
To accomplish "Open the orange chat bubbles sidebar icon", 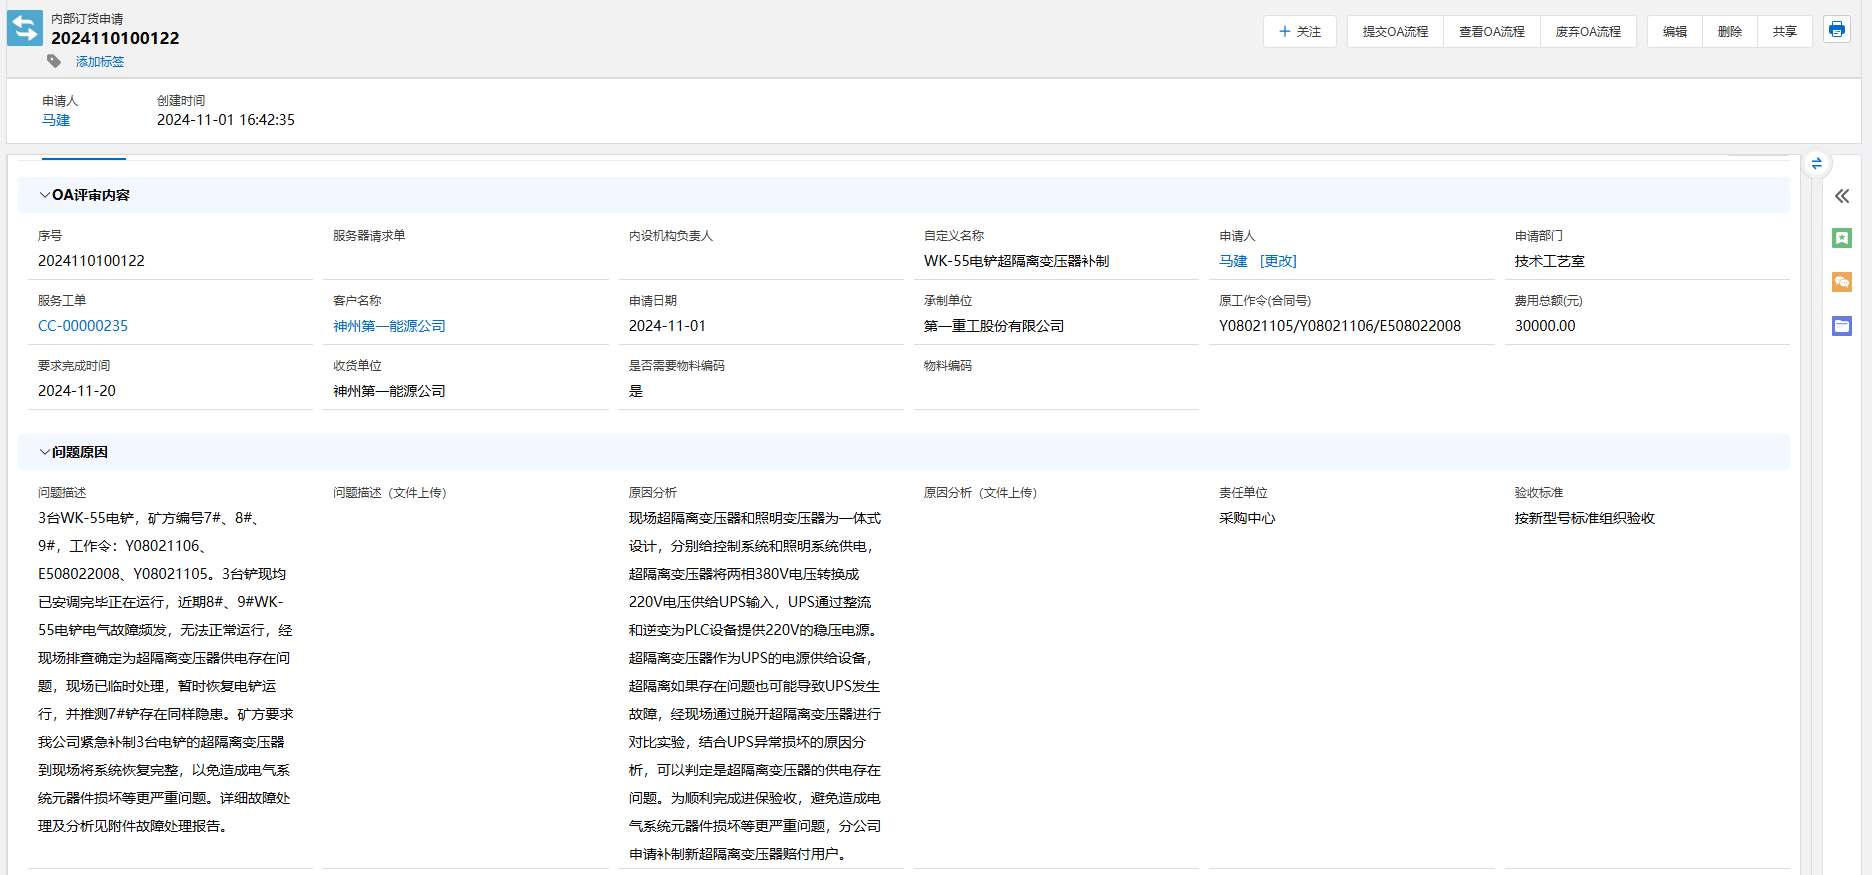I will tap(1841, 282).
